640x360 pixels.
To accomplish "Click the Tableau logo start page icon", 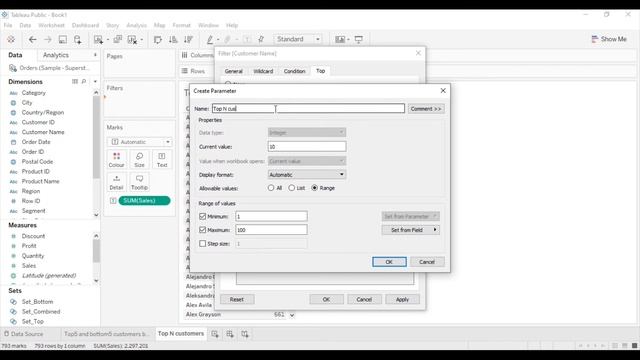I will pos(11,39).
